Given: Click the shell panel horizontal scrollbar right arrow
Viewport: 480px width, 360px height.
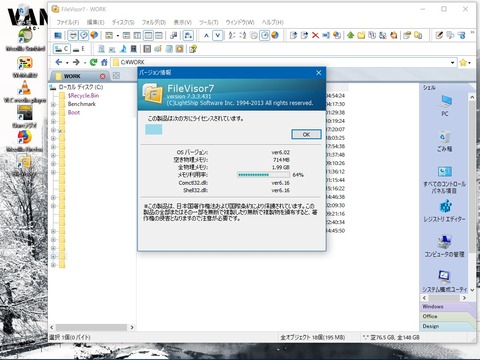Looking at the screenshot, I should [464, 298].
